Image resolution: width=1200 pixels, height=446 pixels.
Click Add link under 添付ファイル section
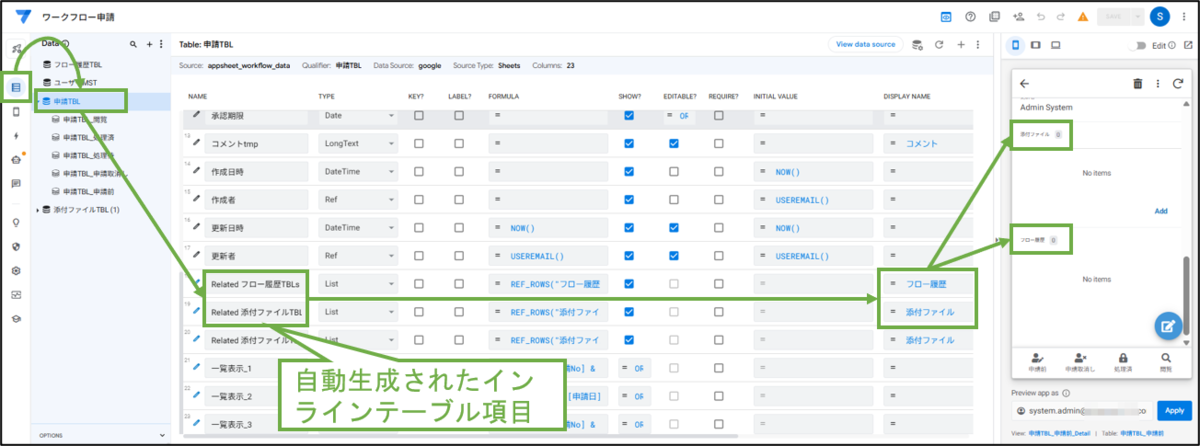click(x=1161, y=211)
